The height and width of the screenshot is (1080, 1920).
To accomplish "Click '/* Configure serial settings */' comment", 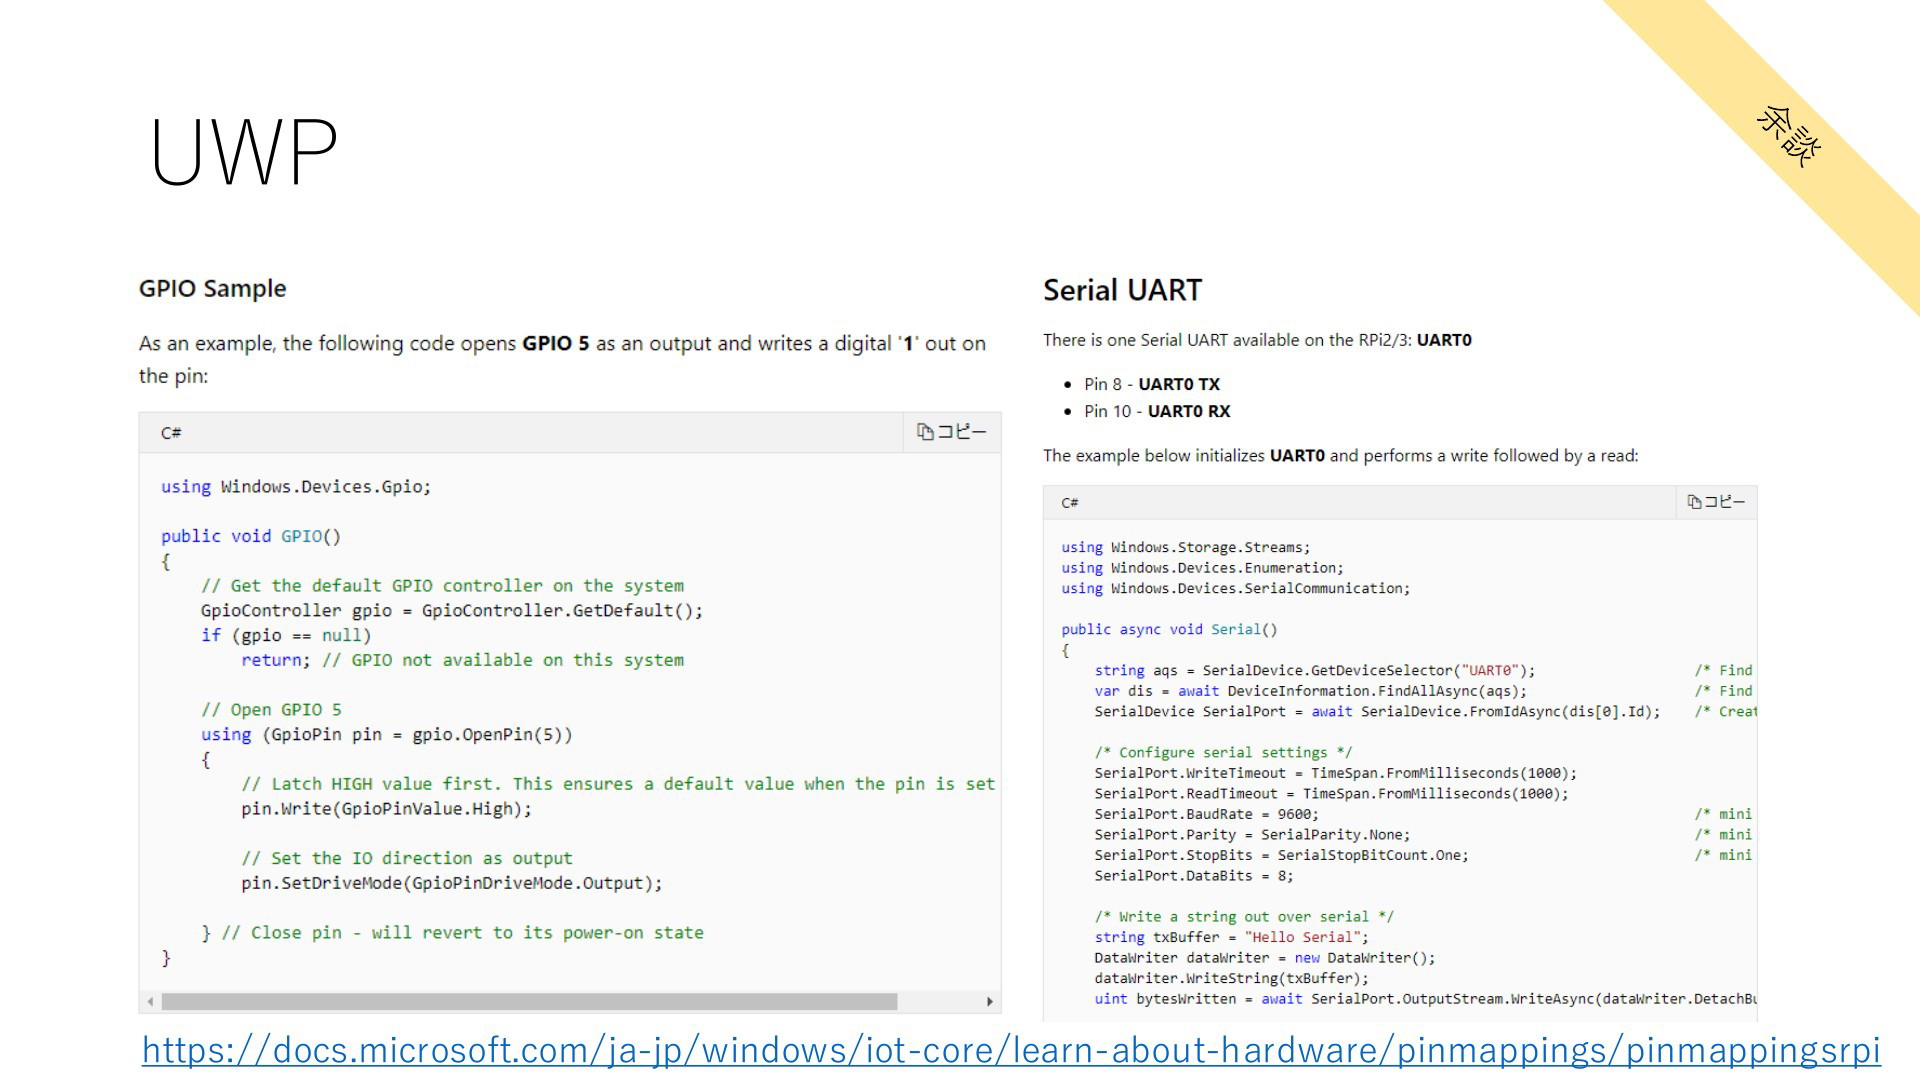I will tap(1223, 752).
